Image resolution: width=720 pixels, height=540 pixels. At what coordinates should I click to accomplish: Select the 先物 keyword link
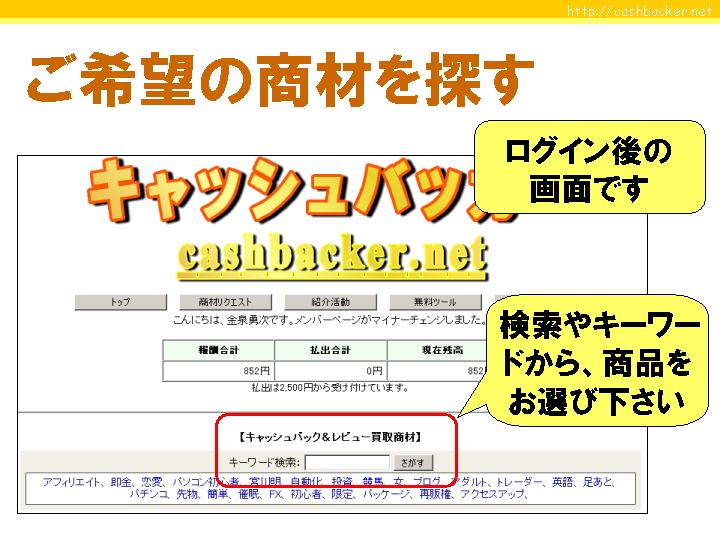click(x=187, y=494)
